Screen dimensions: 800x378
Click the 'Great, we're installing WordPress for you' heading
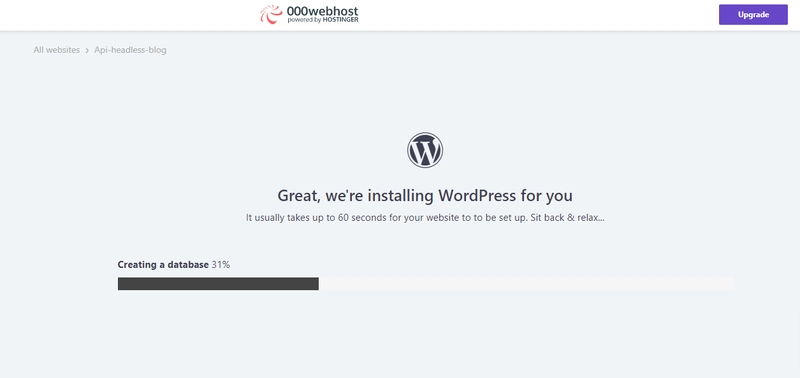pos(425,196)
